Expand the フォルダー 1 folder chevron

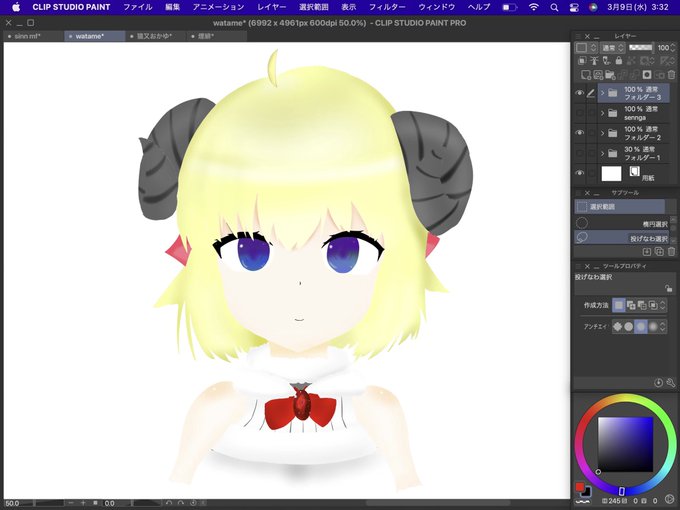(602, 153)
